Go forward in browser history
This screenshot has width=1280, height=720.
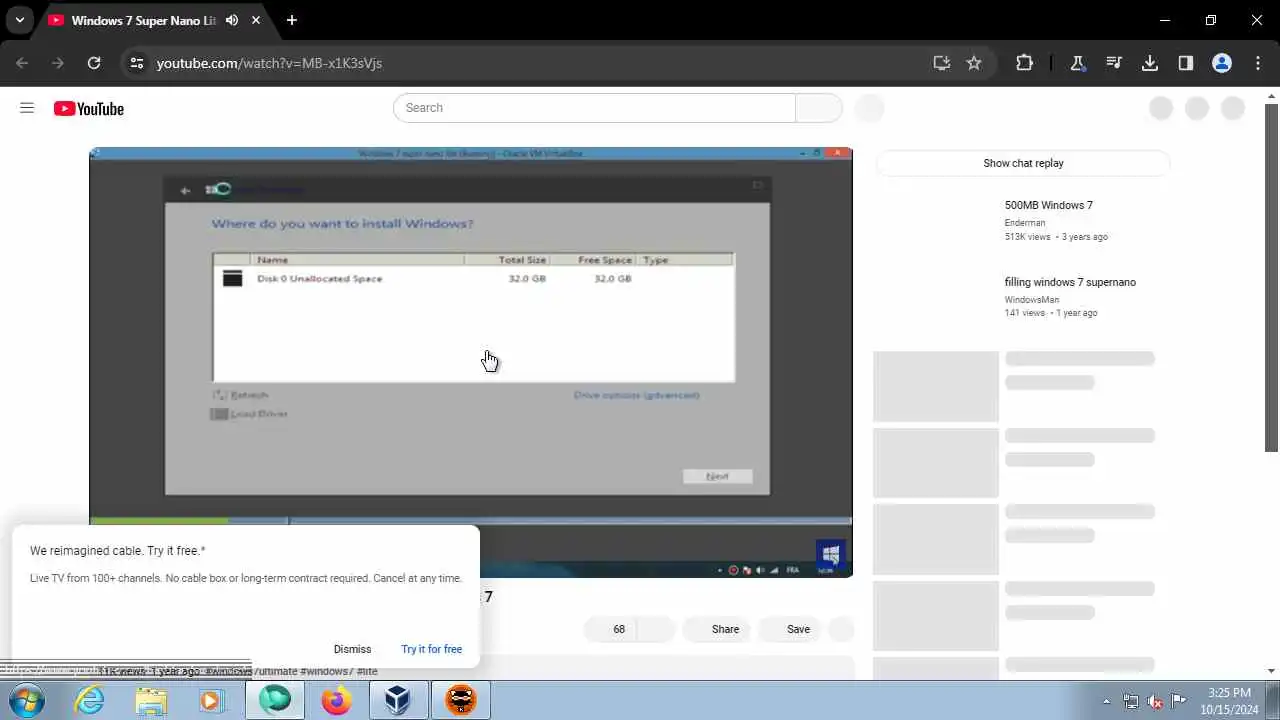coord(58,63)
